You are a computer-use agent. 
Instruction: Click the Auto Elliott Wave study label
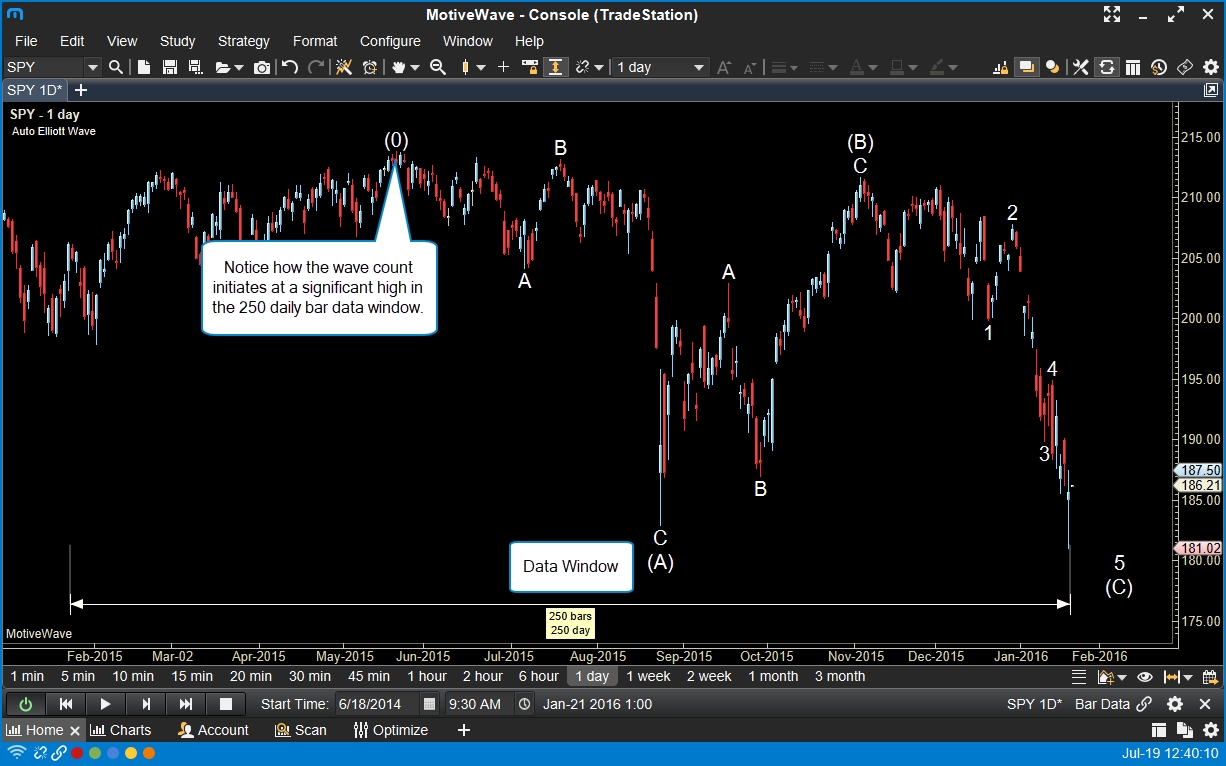pyautogui.click(x=54, y=131)
